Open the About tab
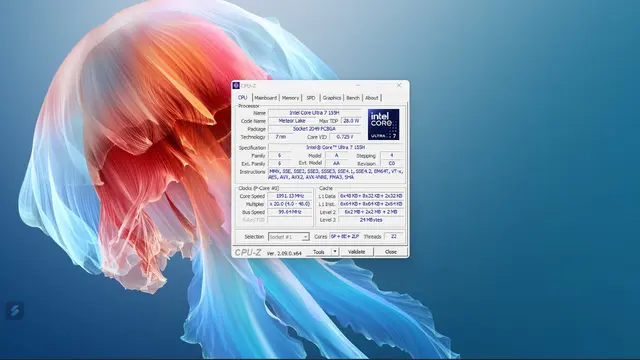Image resolution: width=640 pixels, height=360 pixels. point(371,98)
